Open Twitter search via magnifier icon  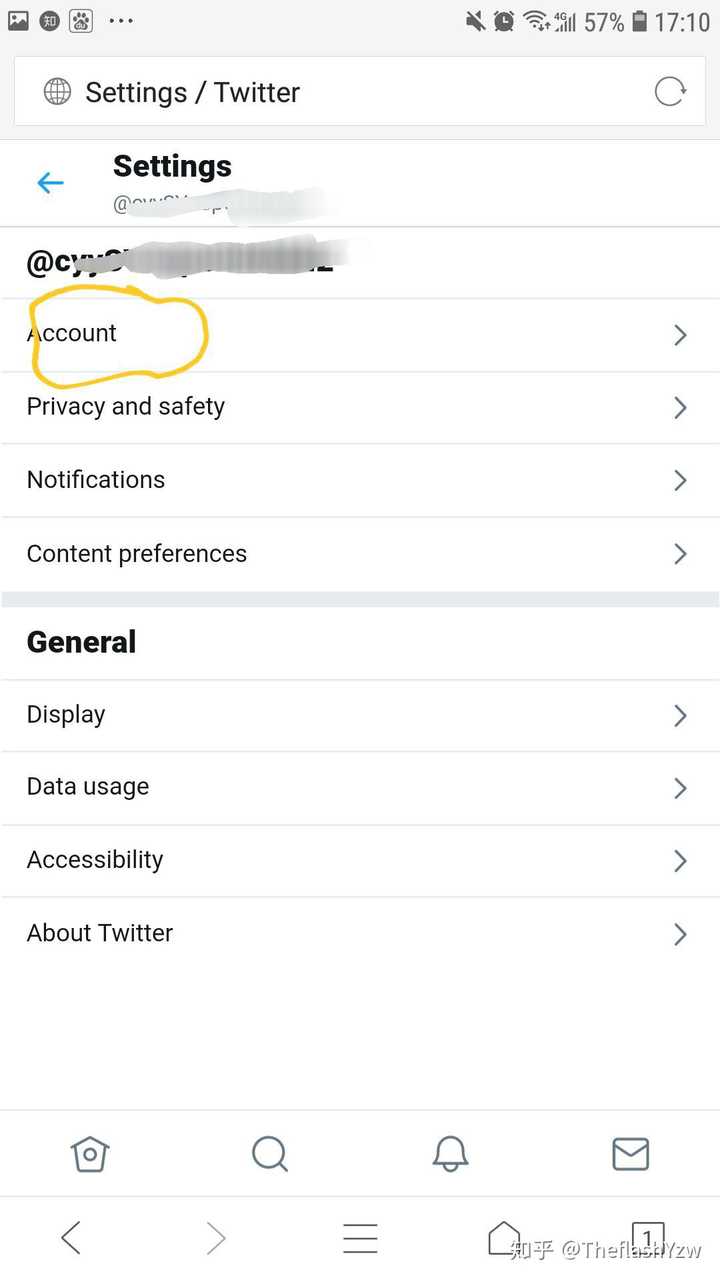(x=270, y=1154)
